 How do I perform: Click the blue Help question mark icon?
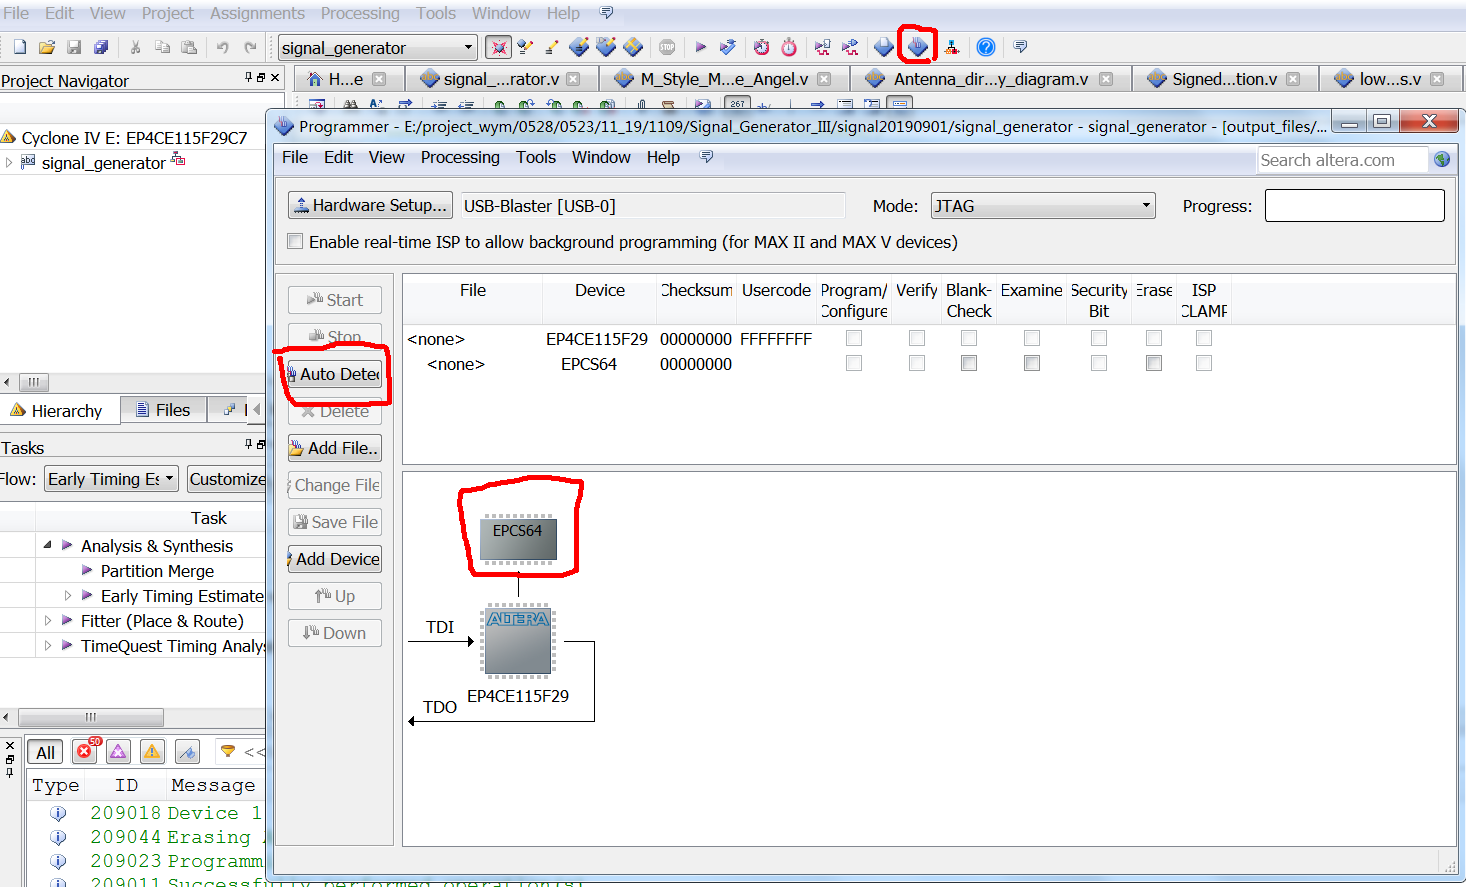pos(986,47)
